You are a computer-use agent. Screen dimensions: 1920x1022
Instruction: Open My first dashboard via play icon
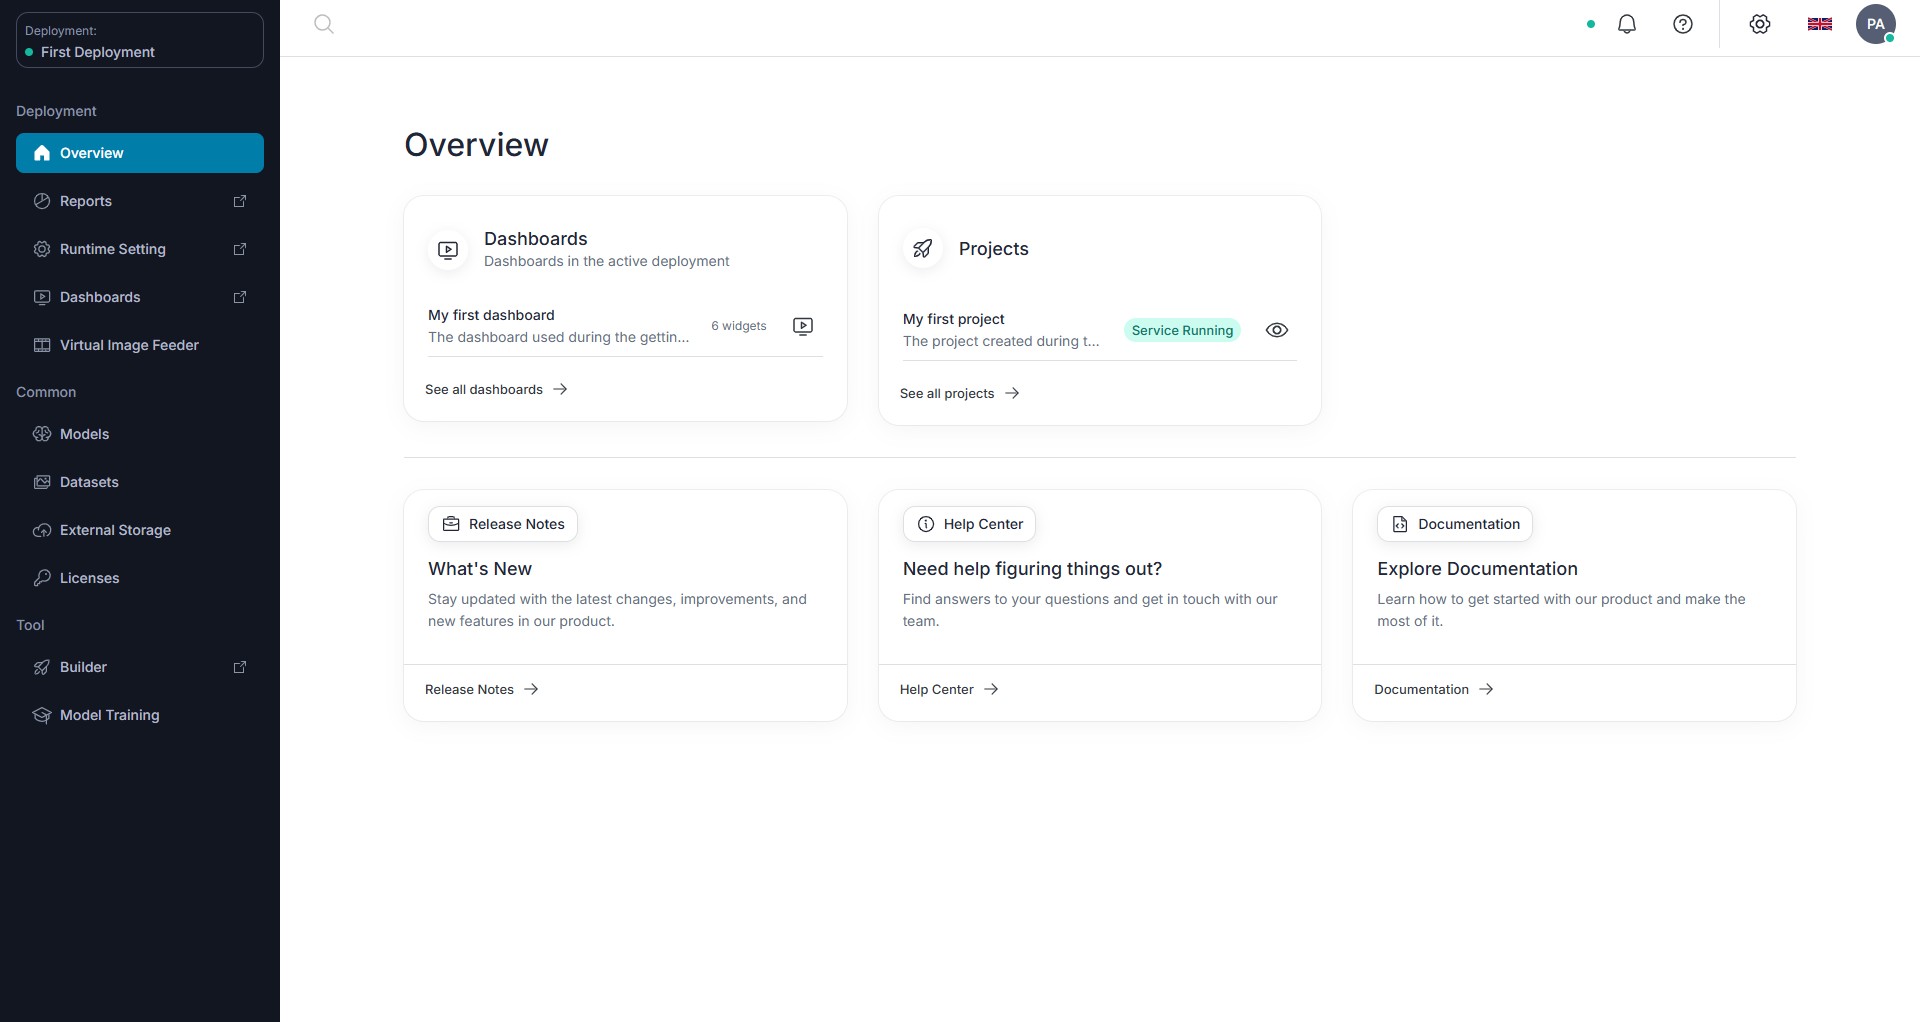[803, 326]
